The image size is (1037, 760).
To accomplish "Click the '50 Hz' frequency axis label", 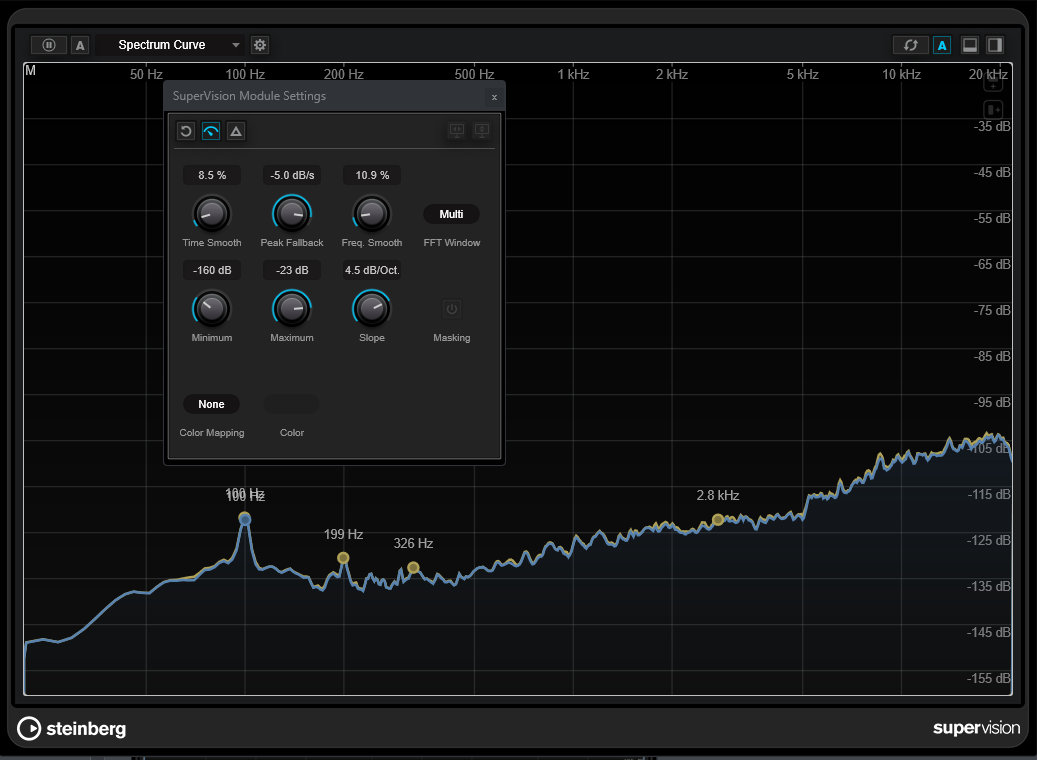I will 146,74.
